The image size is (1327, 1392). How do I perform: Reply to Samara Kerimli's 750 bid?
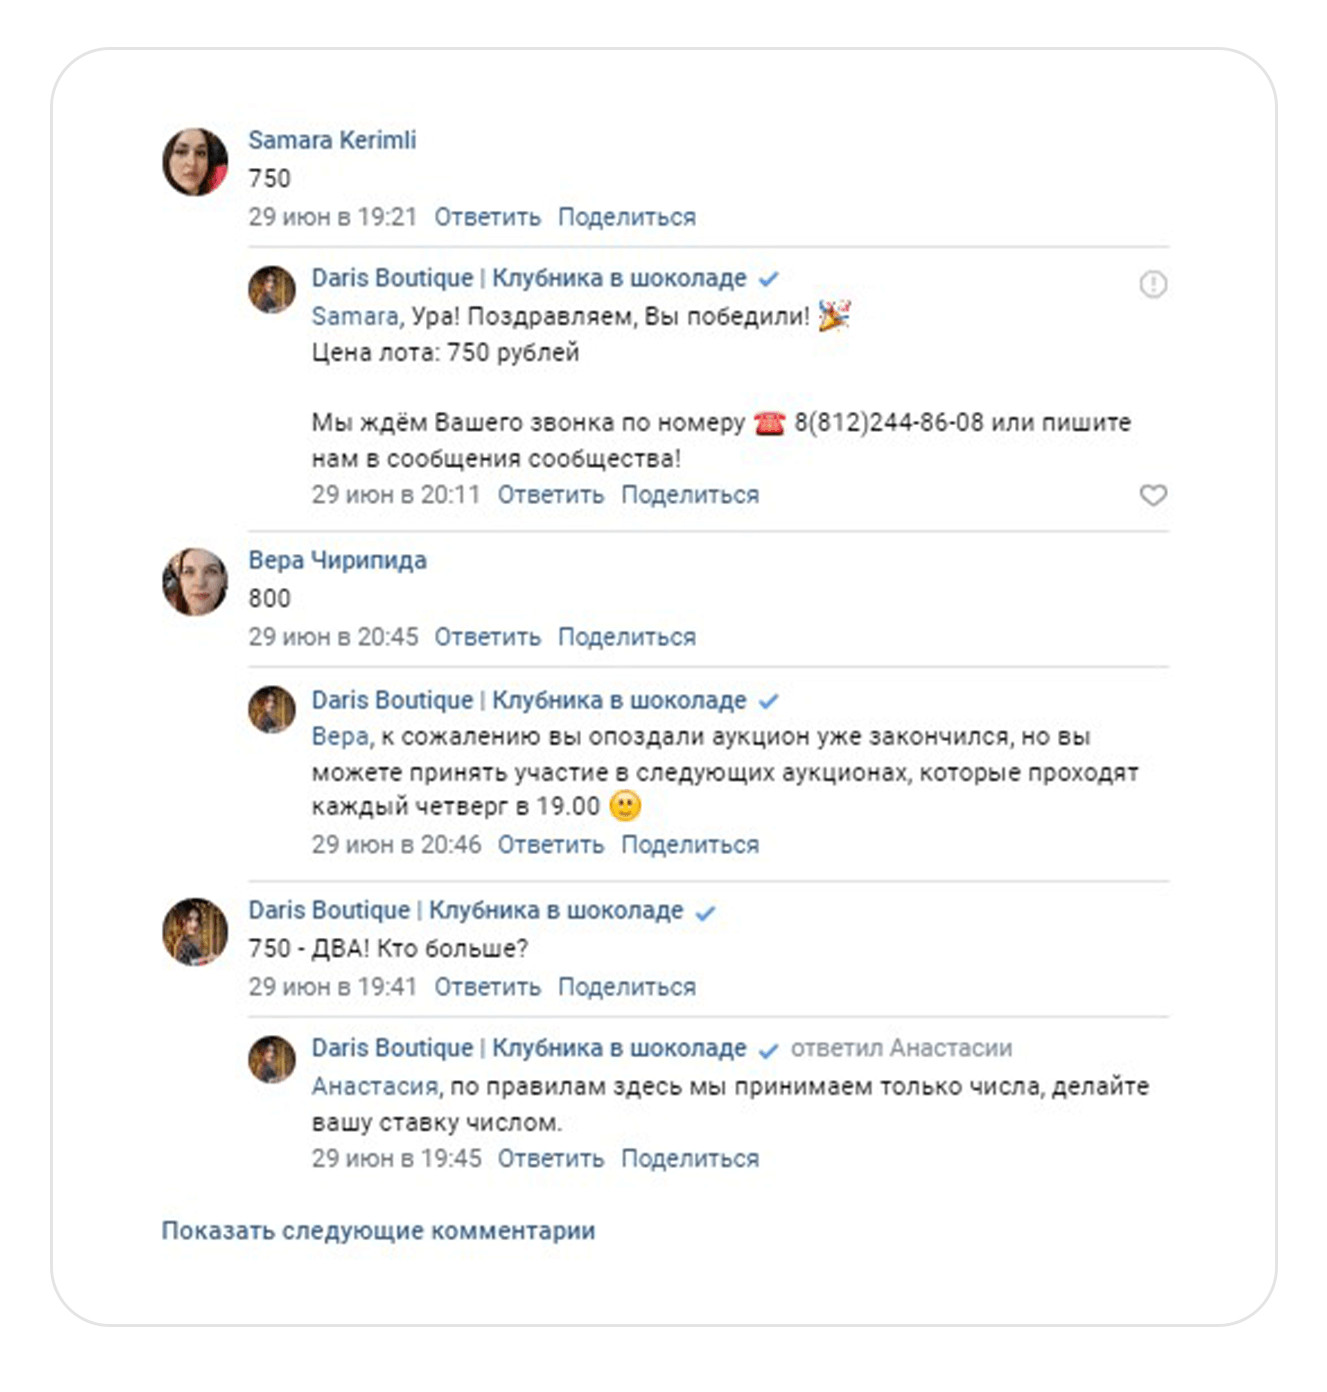coord(487,217)
